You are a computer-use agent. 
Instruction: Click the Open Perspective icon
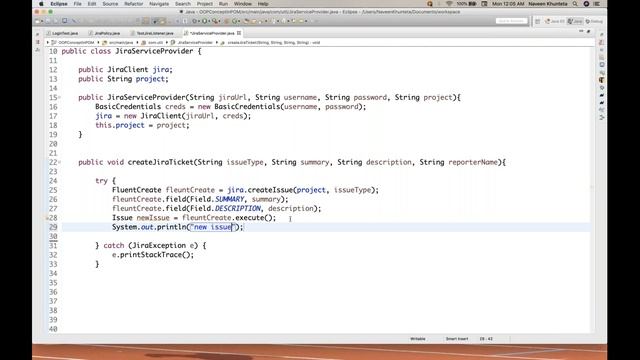pyautogui.click(x=538, y=21)
